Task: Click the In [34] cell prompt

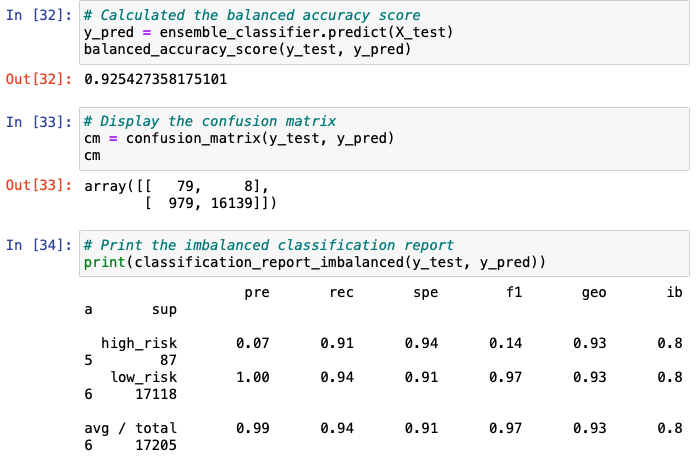Action: (39, 245)
